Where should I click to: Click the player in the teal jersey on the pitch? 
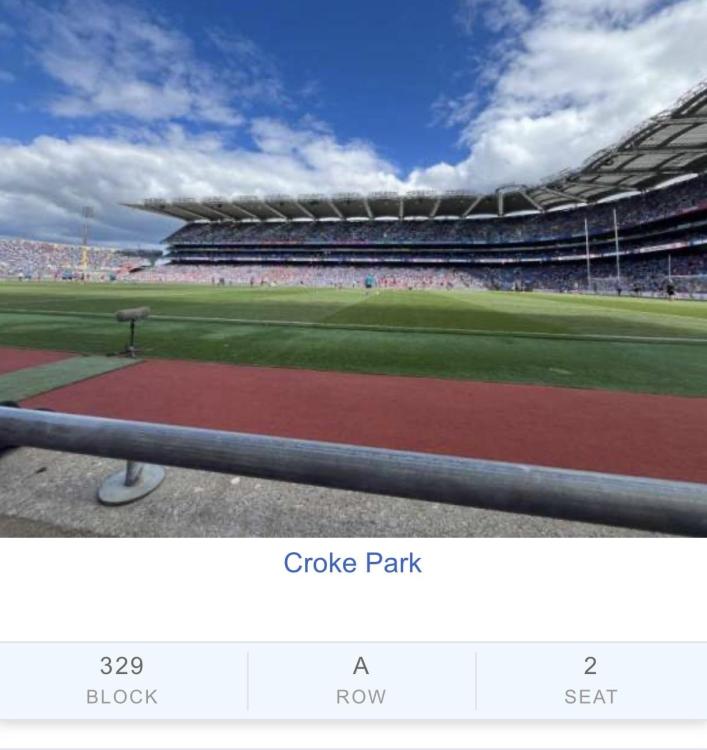click(x=369, y=282)
